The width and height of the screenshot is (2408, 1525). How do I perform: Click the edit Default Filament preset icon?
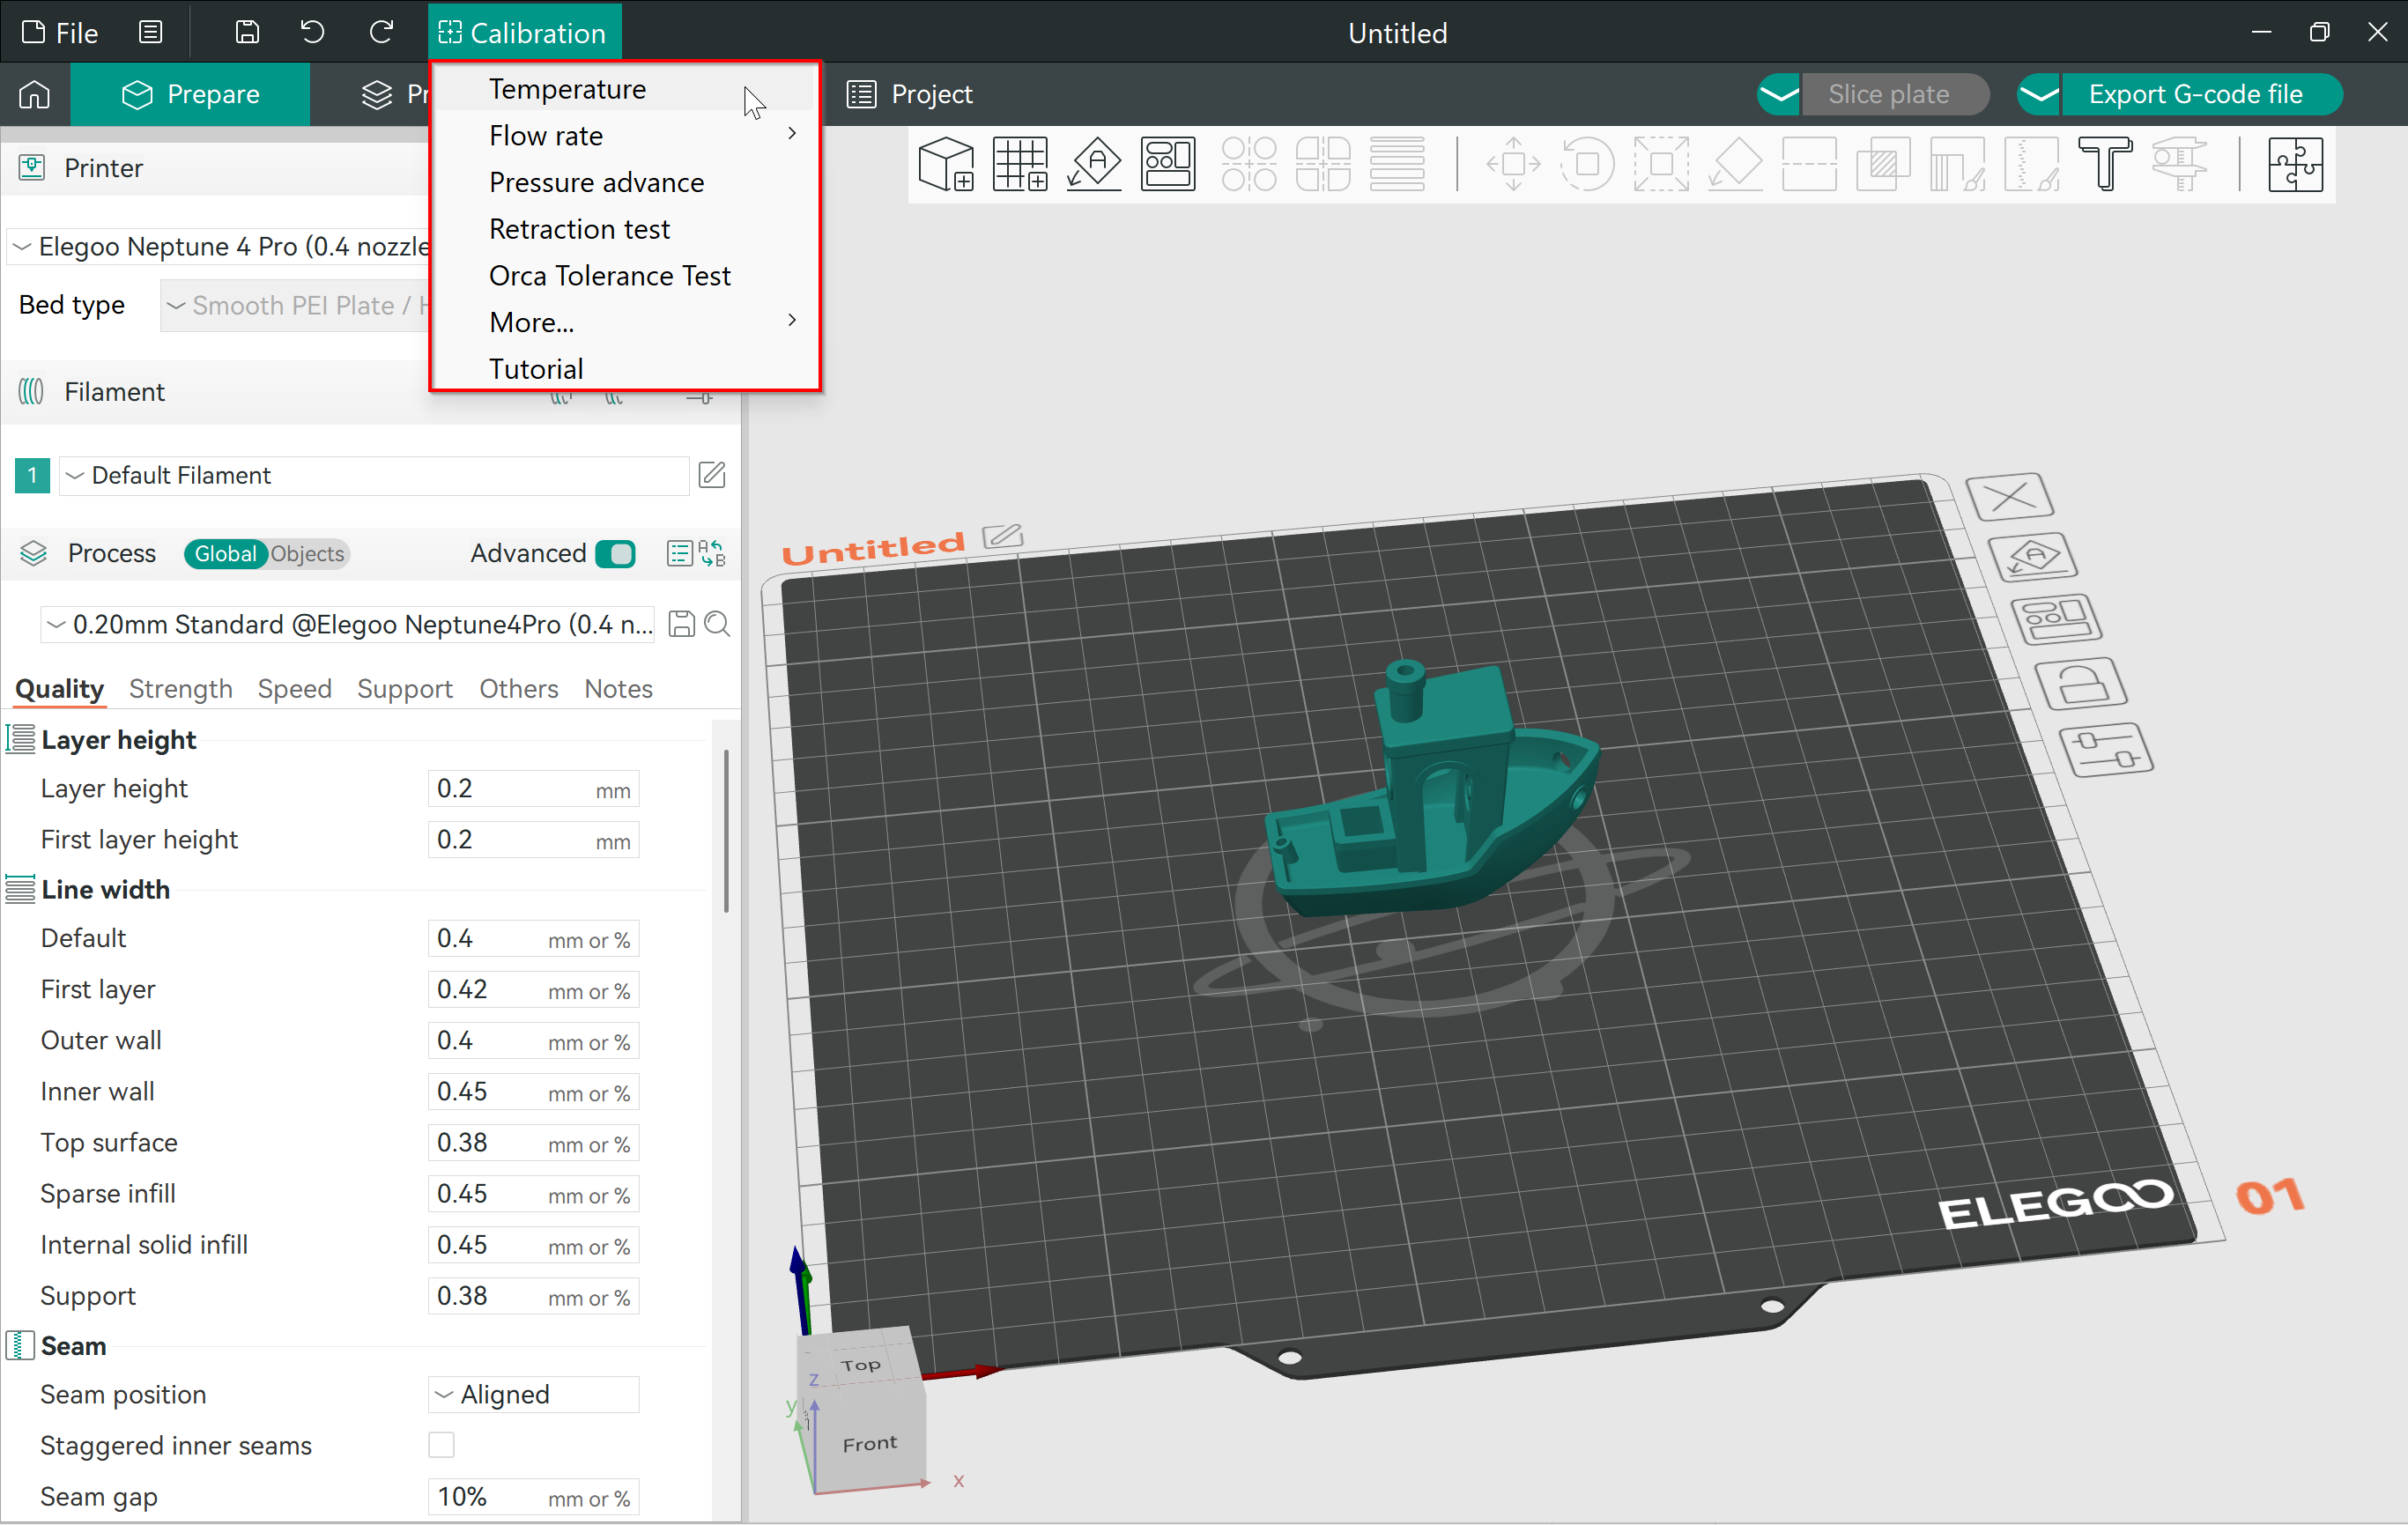pos(711,475)
